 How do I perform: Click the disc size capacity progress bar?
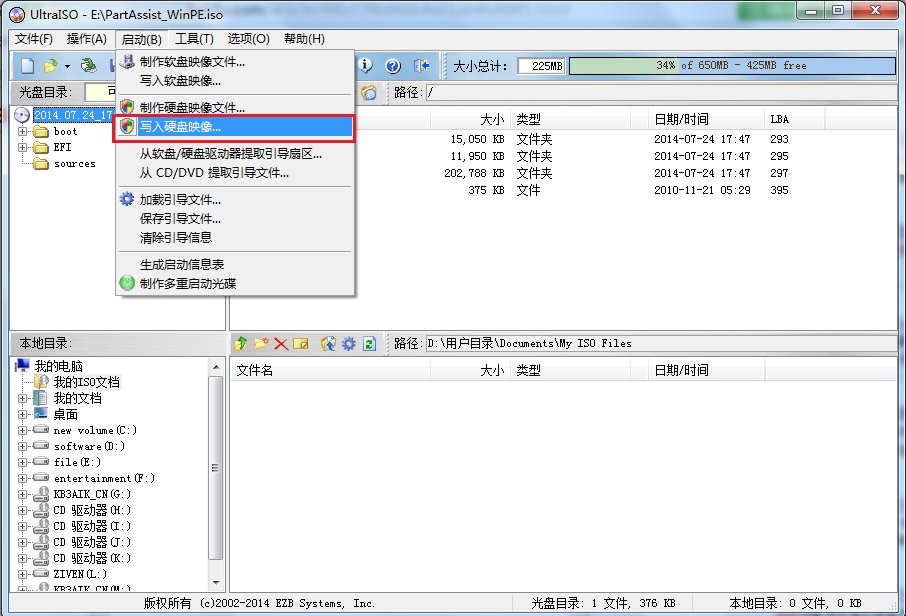tap(732, 66)
